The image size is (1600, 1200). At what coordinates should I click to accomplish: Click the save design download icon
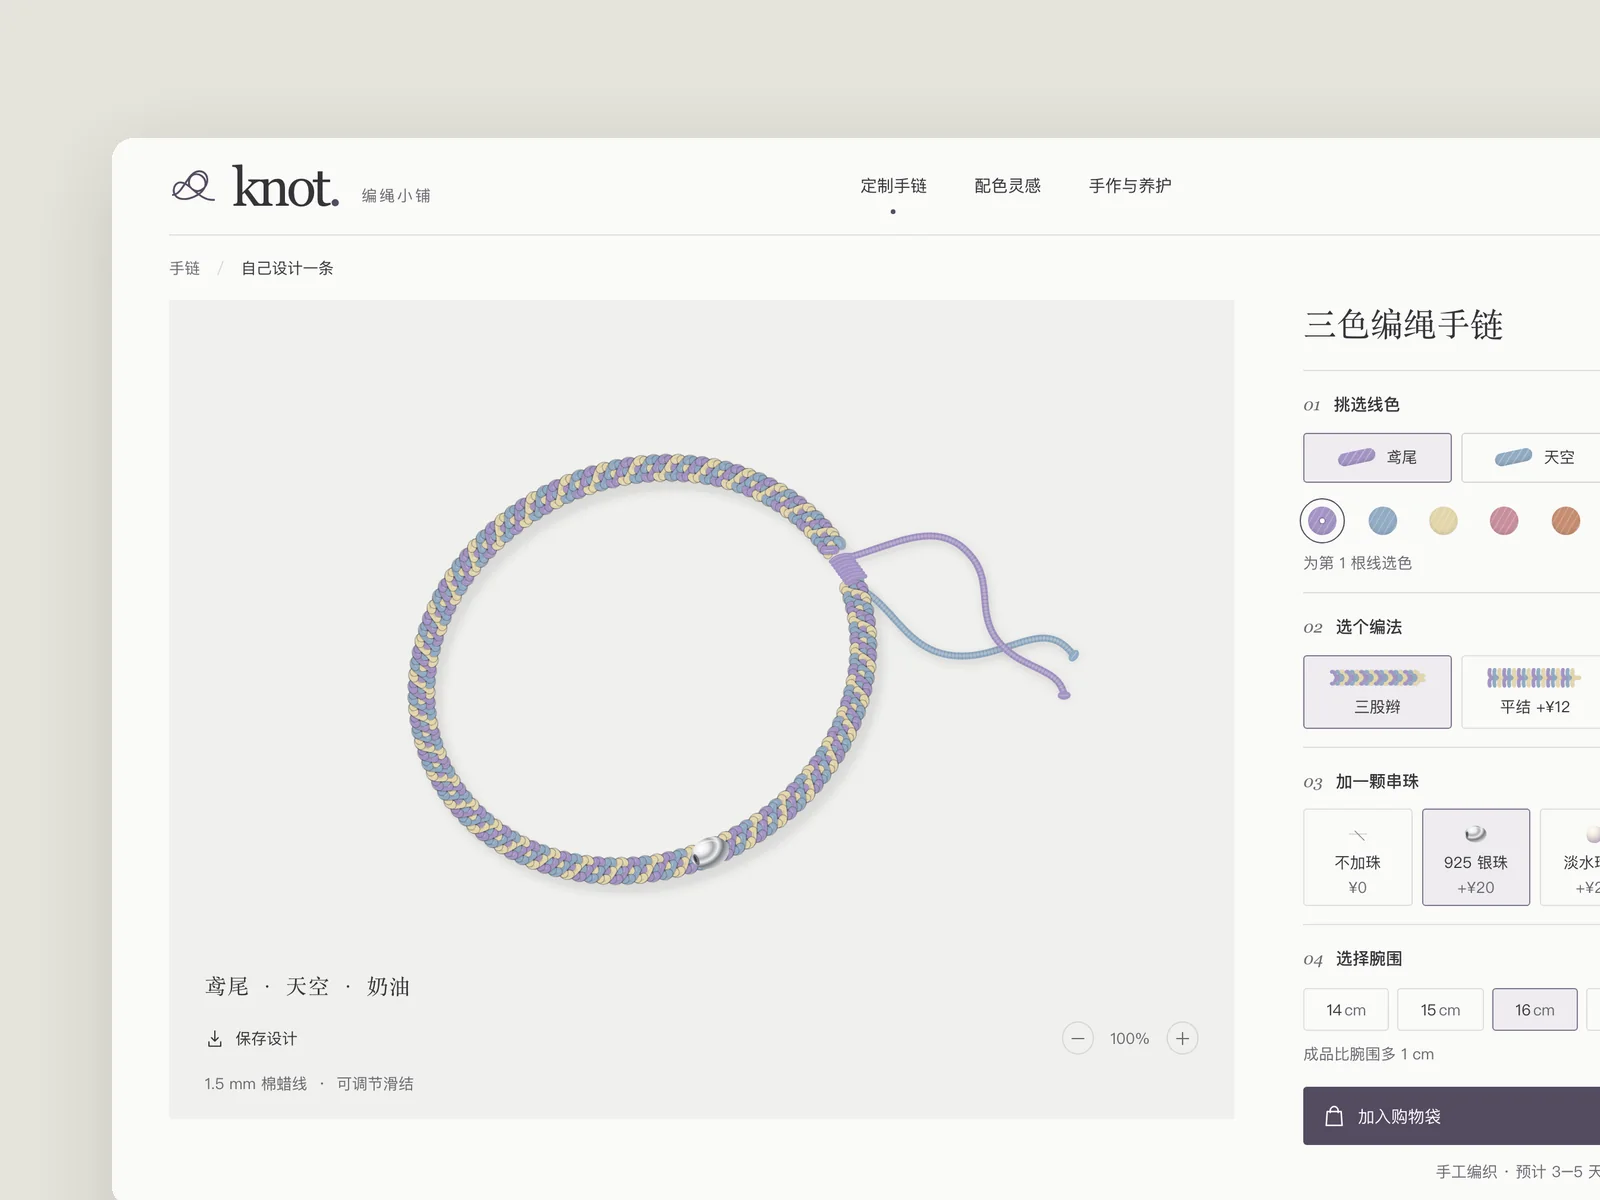[214, 1039]
